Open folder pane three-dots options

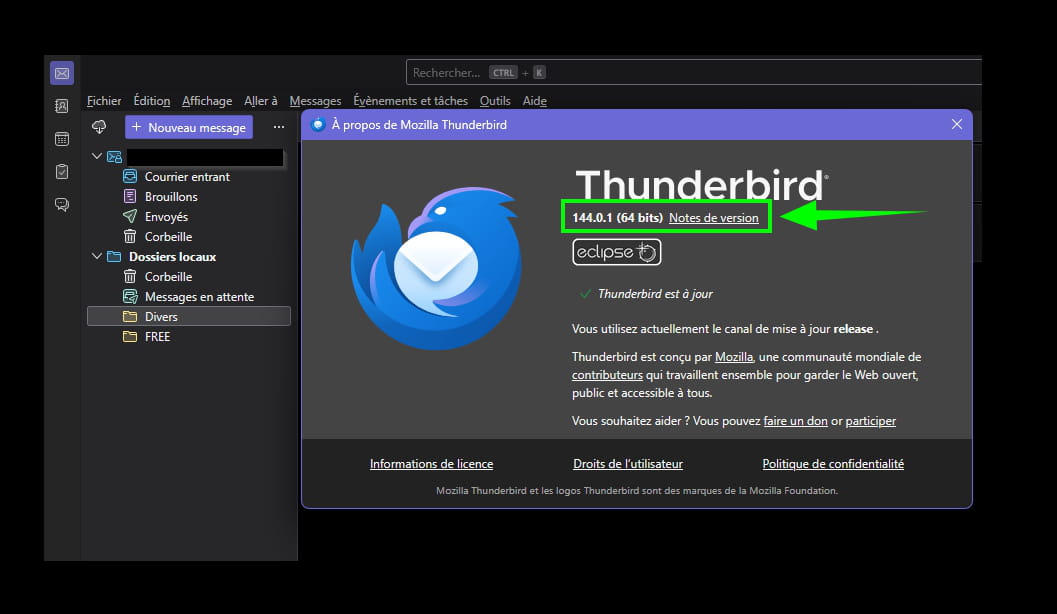[x=279, y=127]
